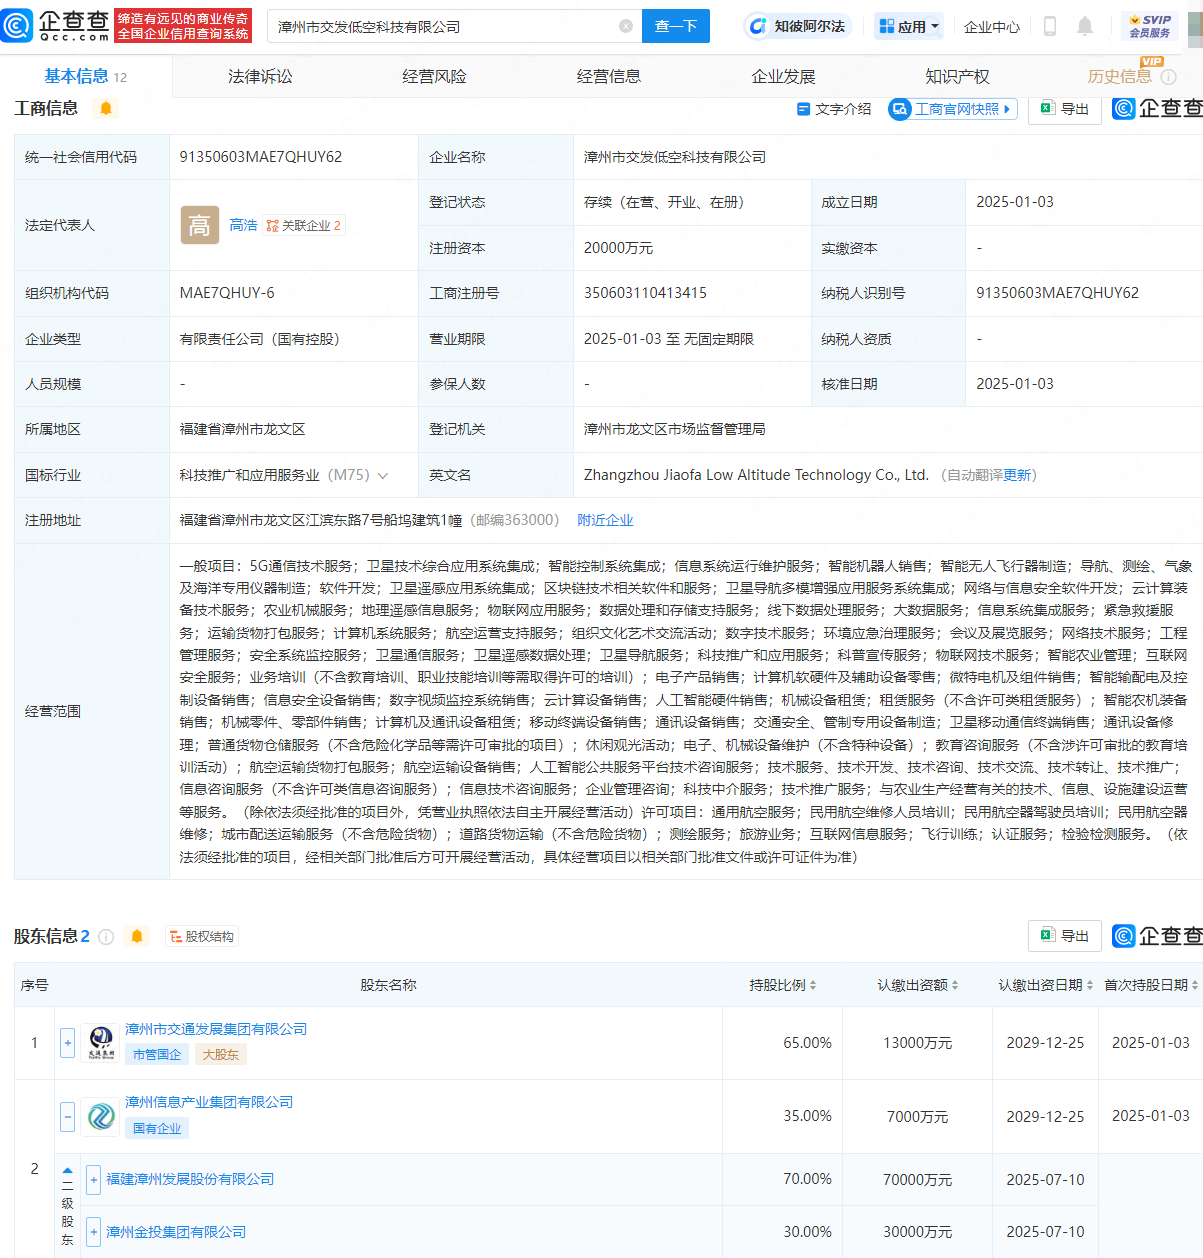Collapse 二级股东 with the up arrow

[x=67, y=1170]
